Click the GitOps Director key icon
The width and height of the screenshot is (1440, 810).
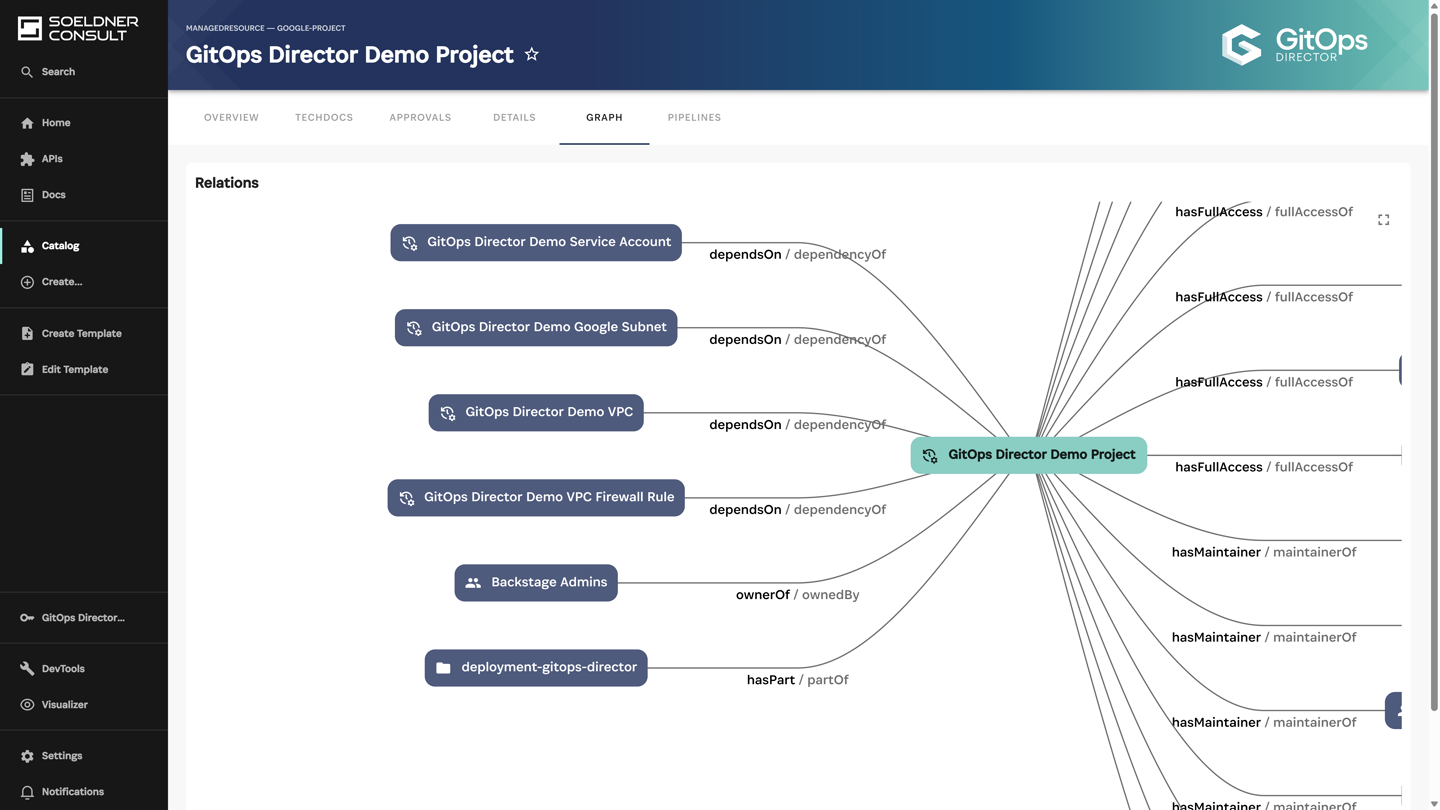click(x=27, y=618)
